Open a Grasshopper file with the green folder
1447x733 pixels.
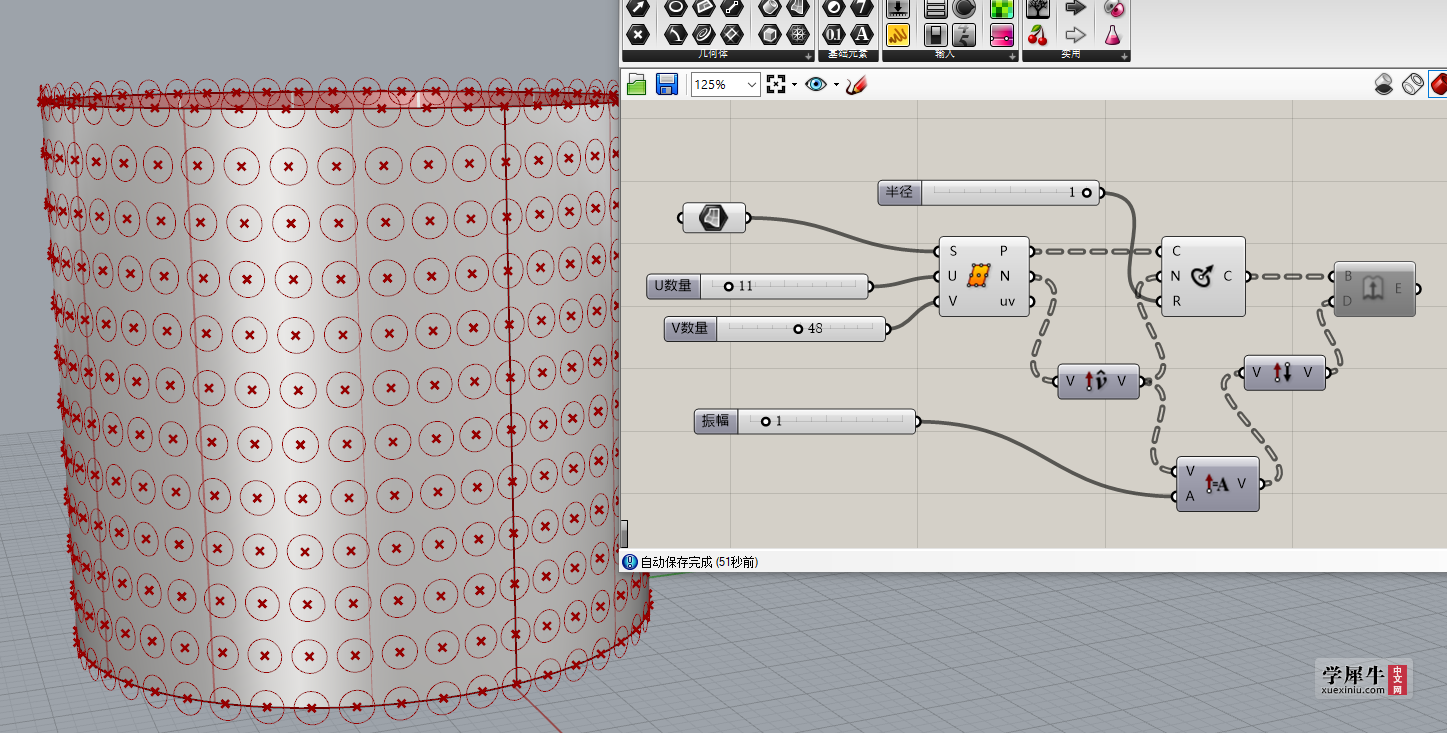[637, 85]
